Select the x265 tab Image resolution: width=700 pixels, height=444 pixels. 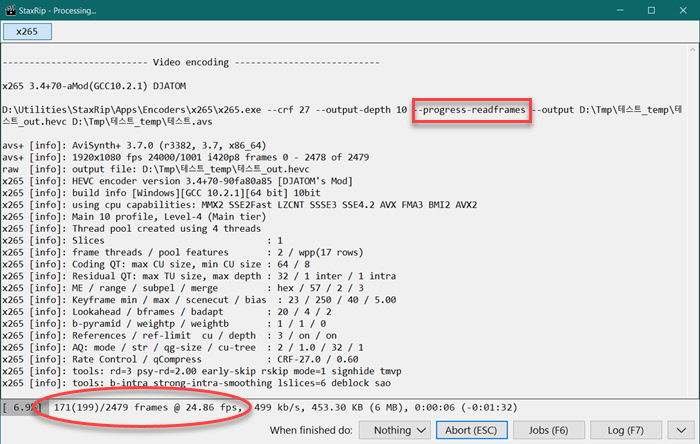tap(27, 32)
